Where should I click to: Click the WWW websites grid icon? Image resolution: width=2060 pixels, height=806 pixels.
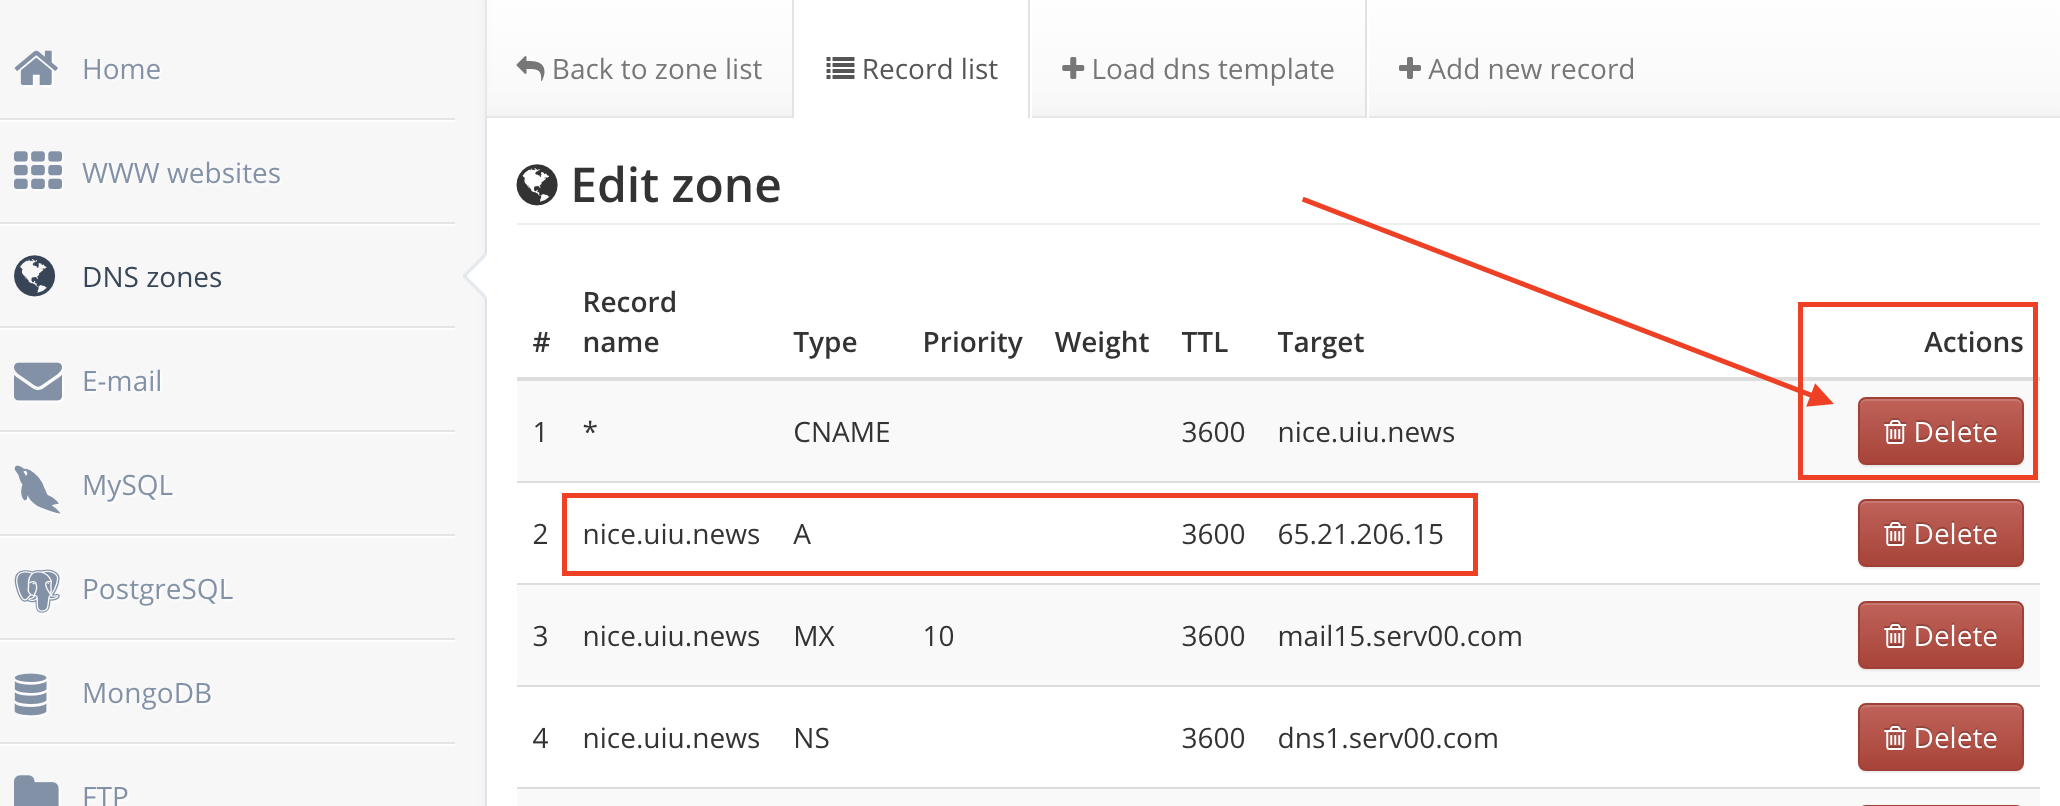38,171
